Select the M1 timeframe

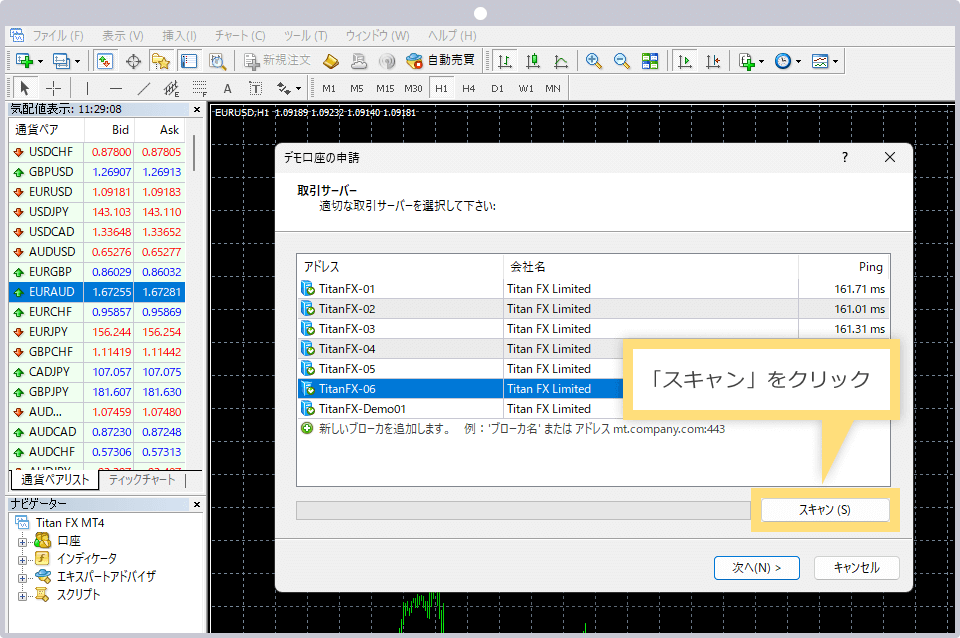(x=329, y=89)
